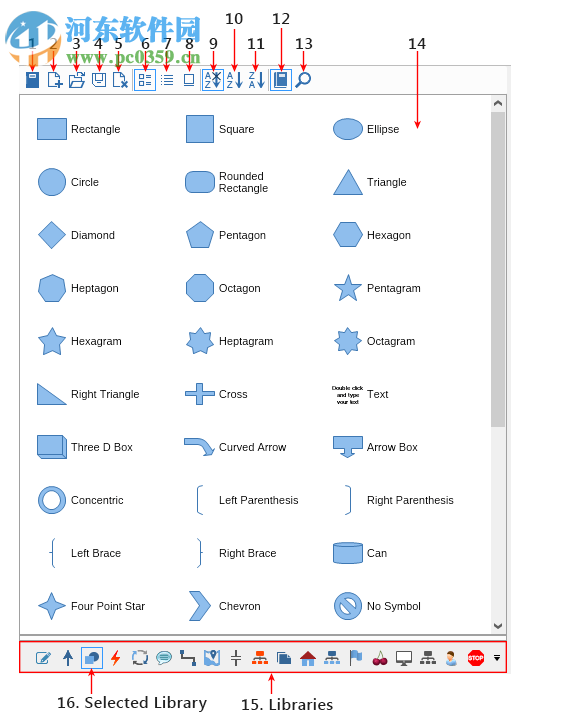
Task: Open the person avatar library
Action: [451, 657]
